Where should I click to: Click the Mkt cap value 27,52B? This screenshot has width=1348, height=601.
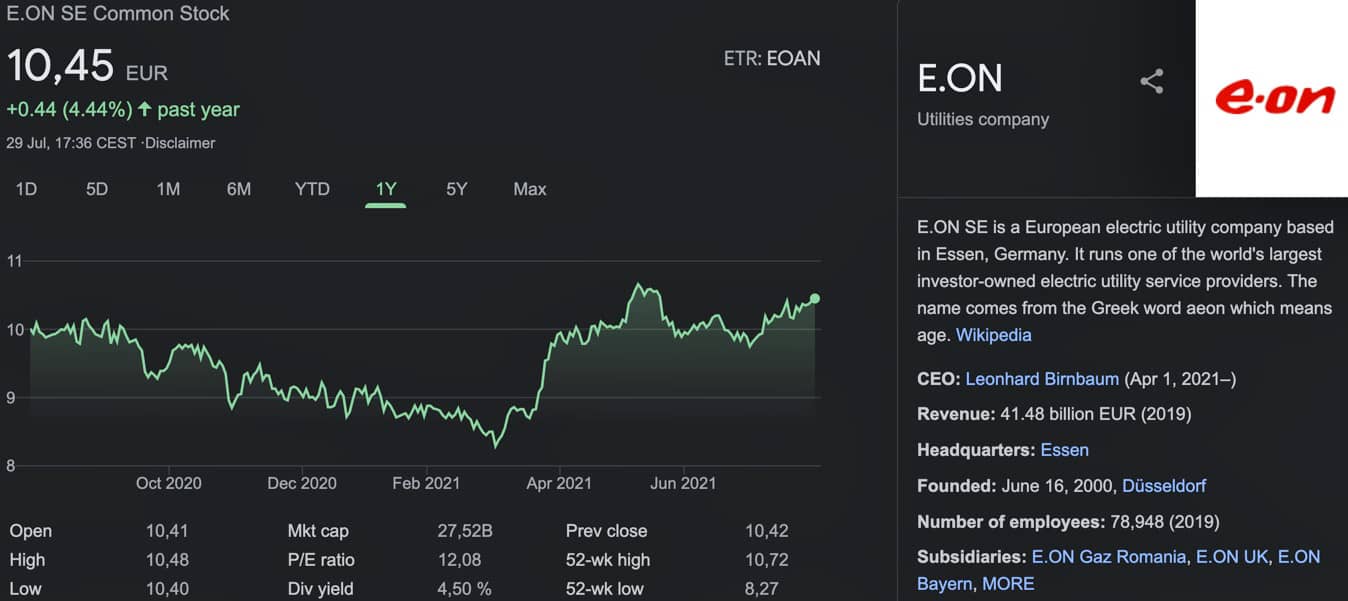point(465,531)
